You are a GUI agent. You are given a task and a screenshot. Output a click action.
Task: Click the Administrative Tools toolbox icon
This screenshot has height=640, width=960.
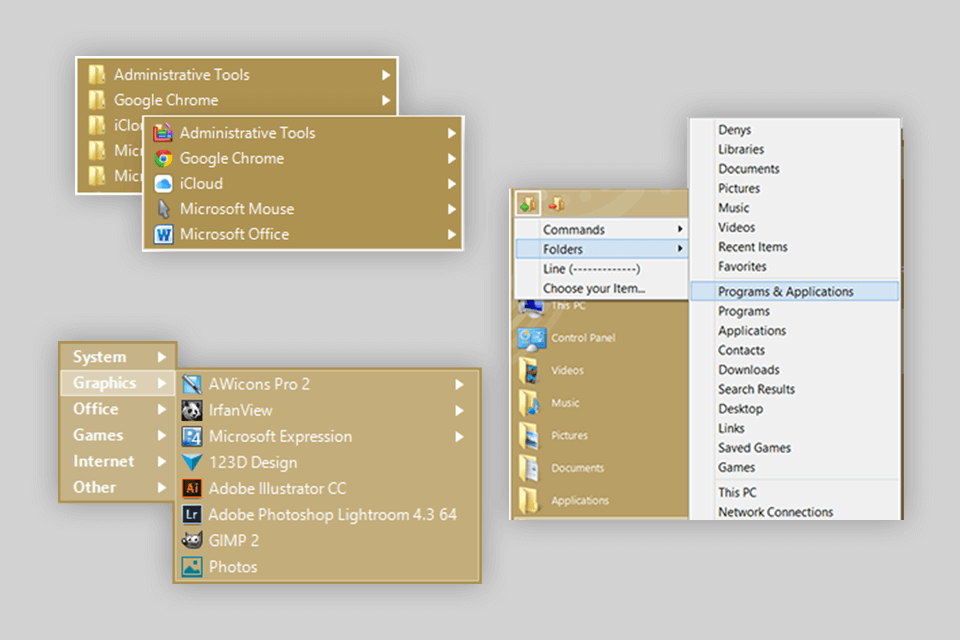(x=163, y=133)
